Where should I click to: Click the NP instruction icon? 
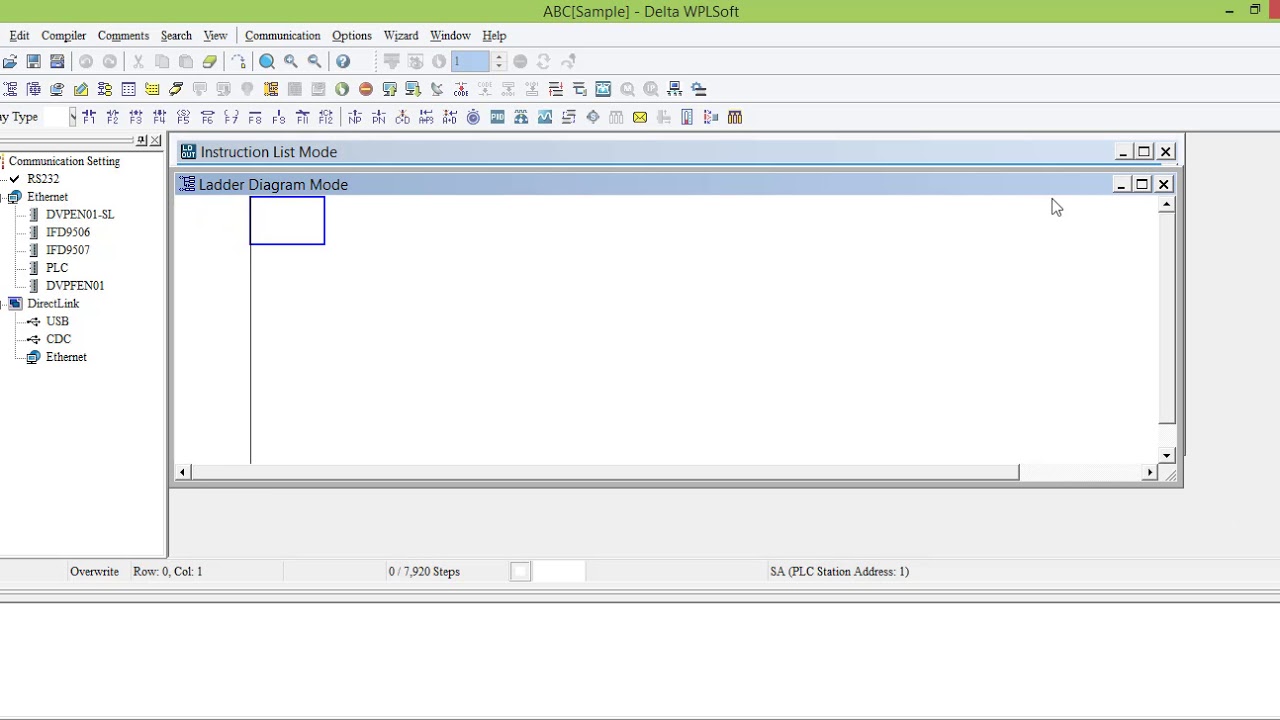click(x=355, y=117)
